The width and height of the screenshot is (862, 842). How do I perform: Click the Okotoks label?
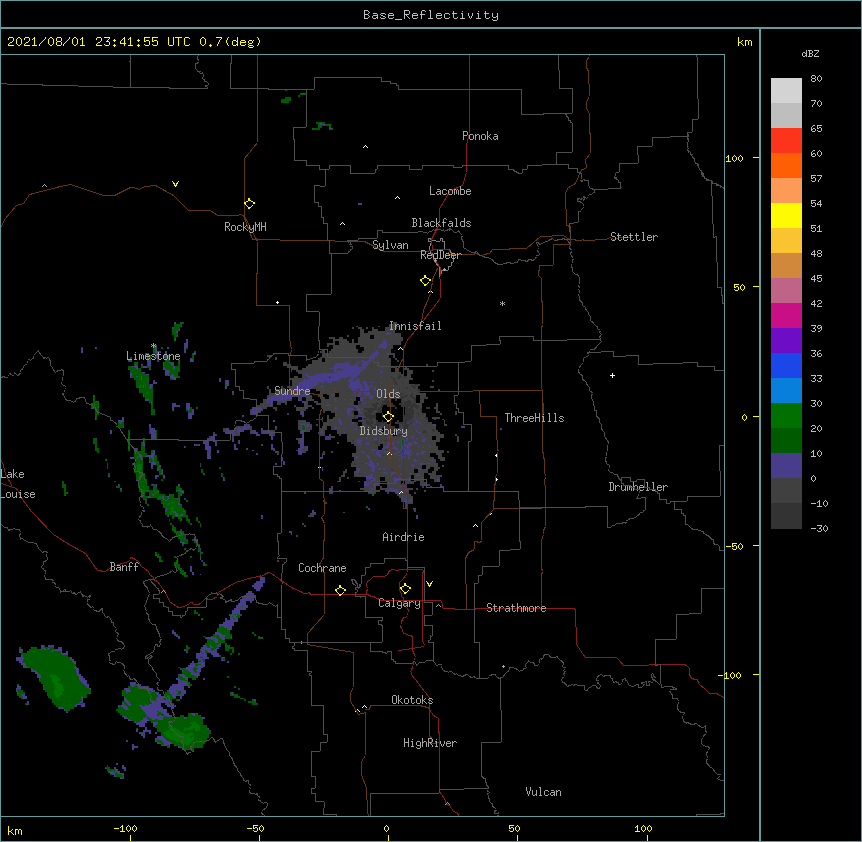[412, 700]
